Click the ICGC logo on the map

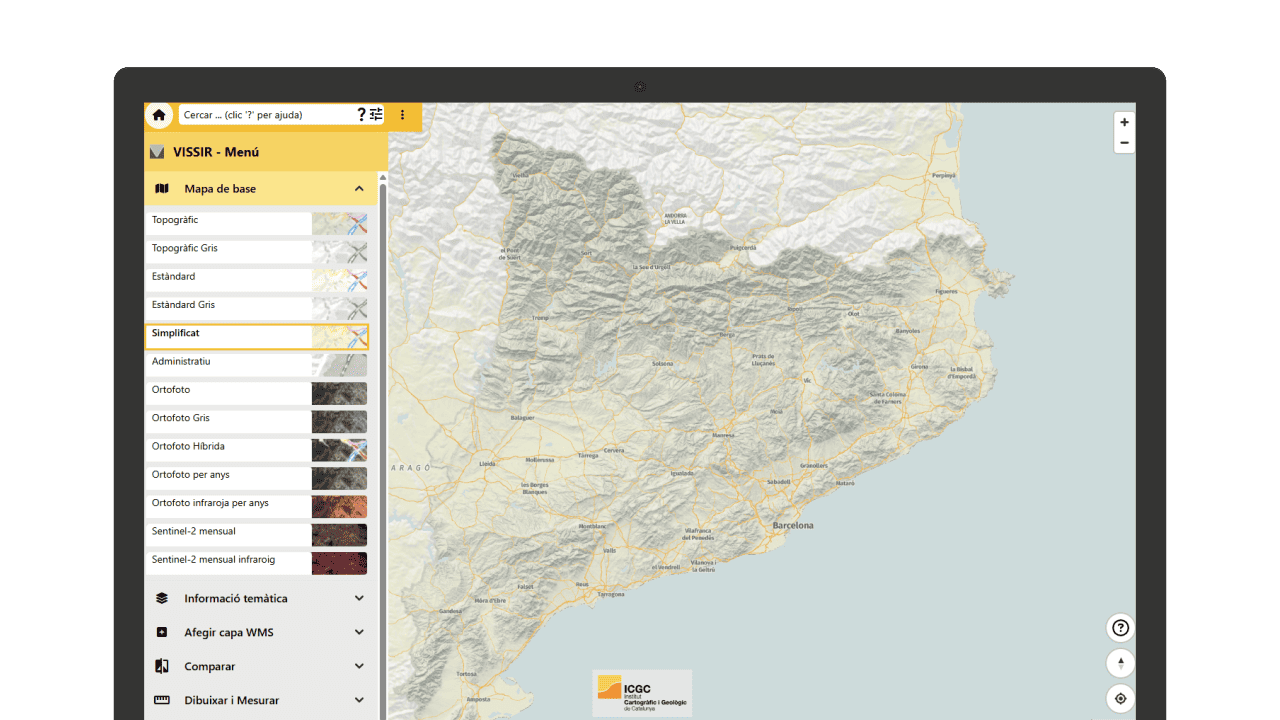coord(641,693)
